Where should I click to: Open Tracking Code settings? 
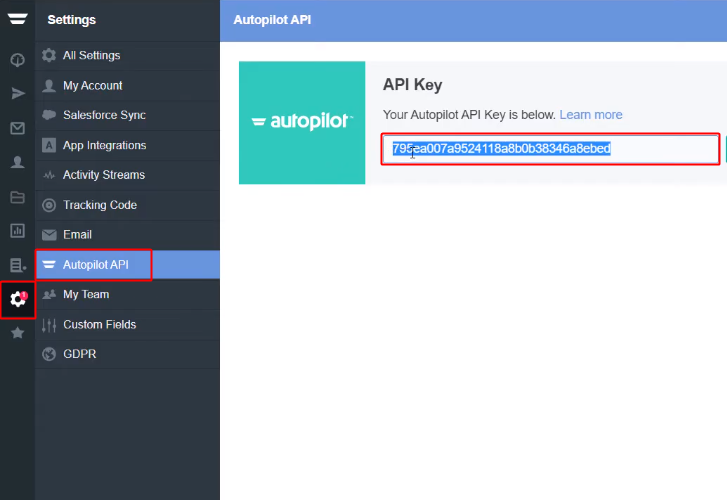128,205
